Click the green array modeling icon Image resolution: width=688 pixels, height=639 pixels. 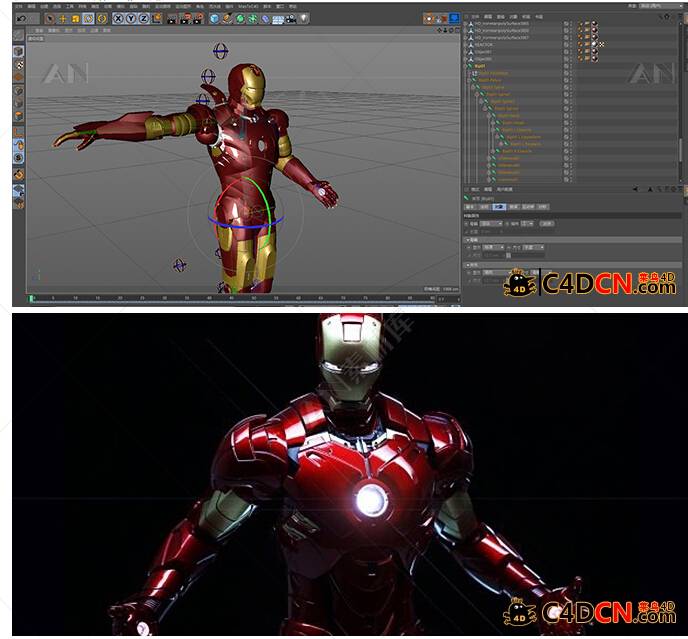coord(253,18)
